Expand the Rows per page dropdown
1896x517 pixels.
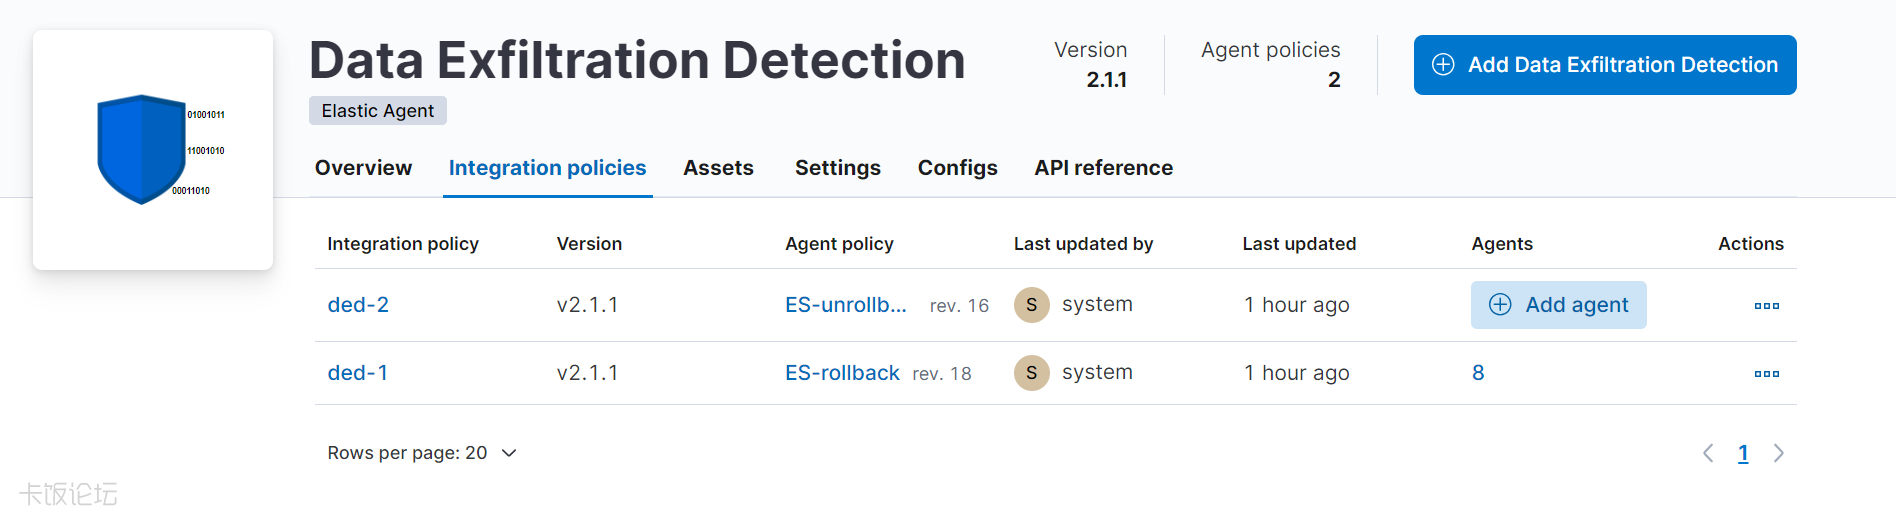(422, 453)
